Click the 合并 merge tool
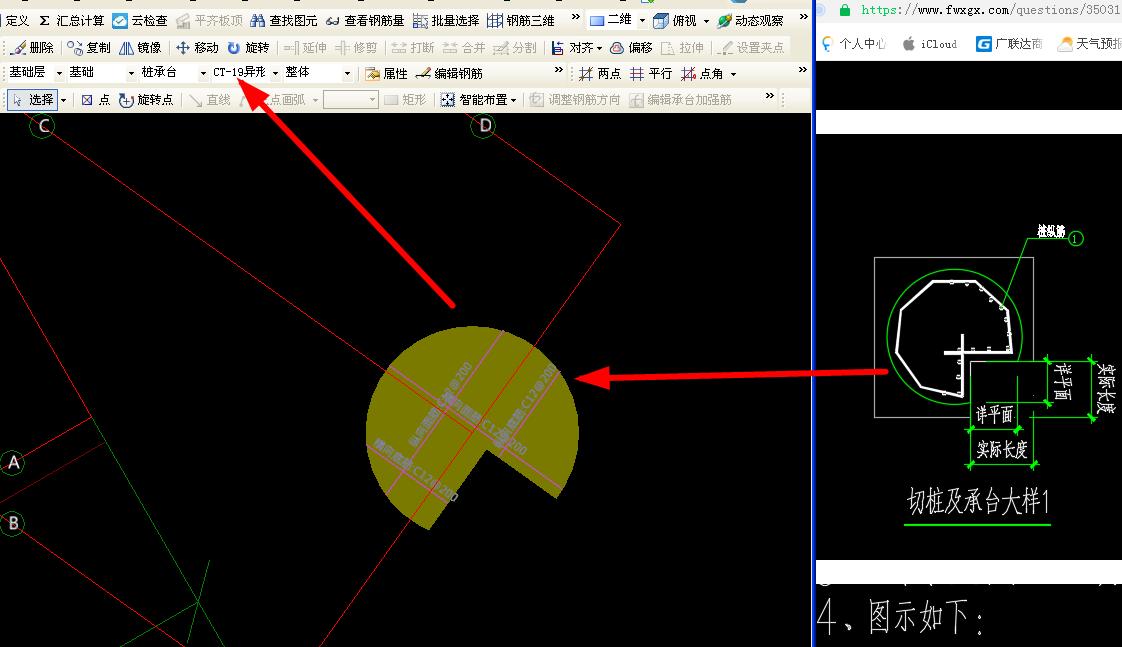 click(464, 47)
